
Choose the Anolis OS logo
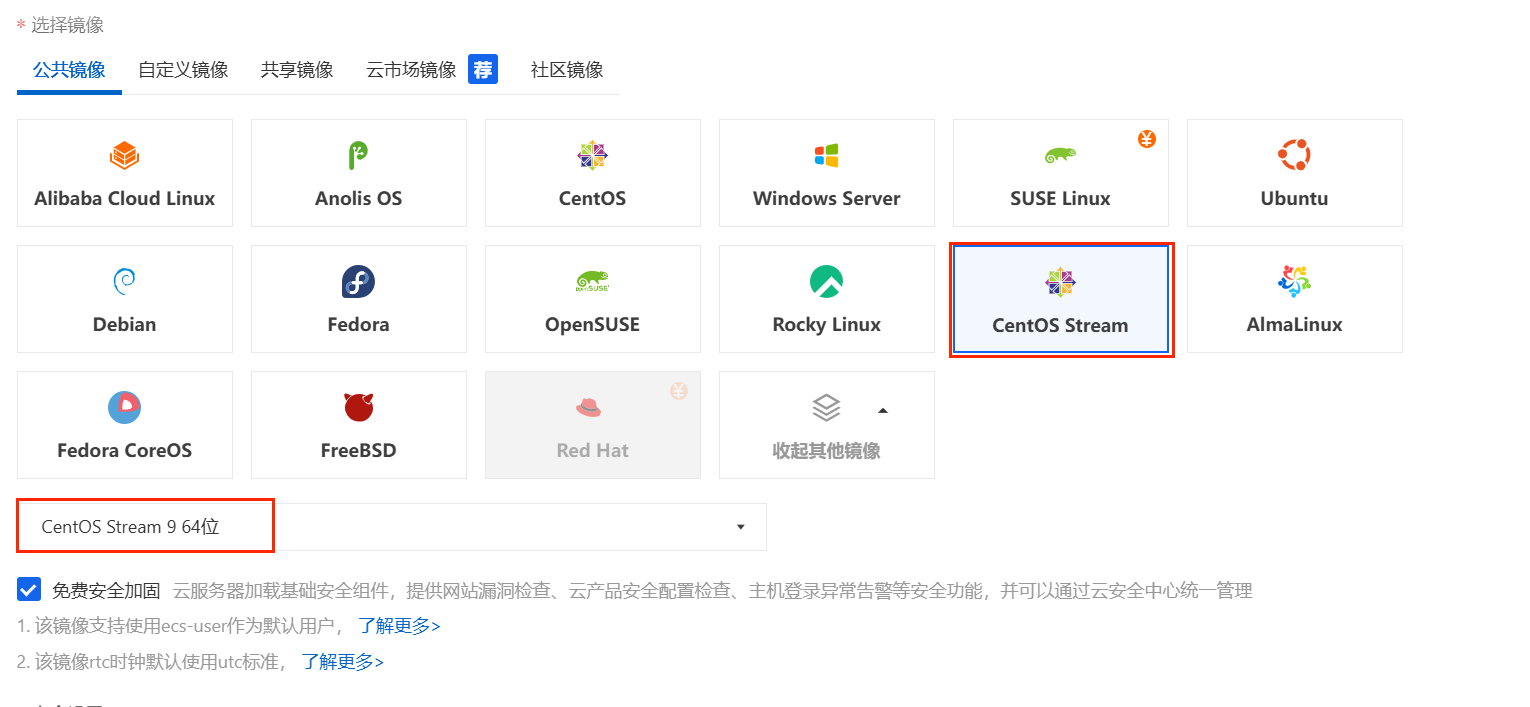click(358, 155)
